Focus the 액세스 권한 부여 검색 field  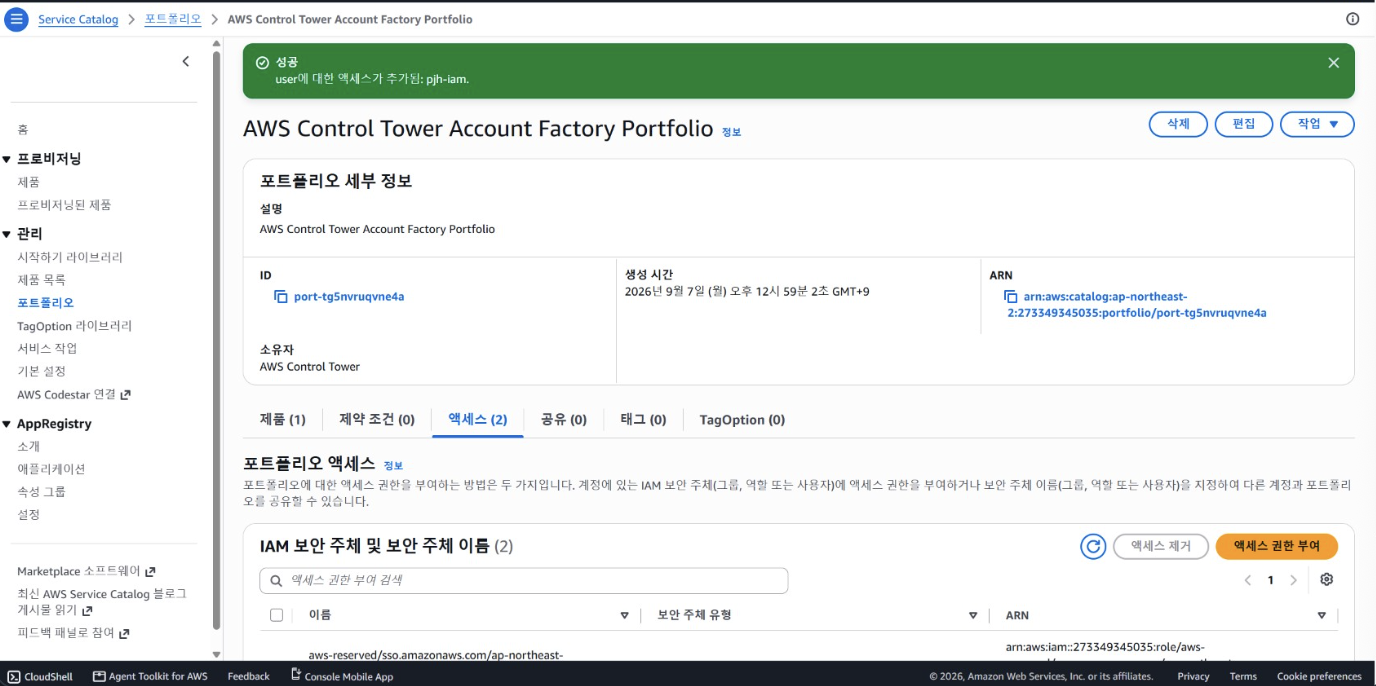point(524,580)
